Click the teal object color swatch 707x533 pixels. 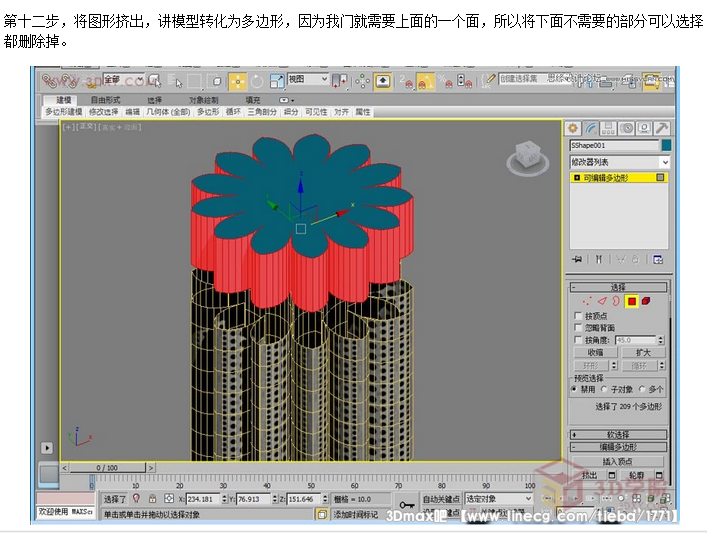pyautogui.click(x=666, y=145)
